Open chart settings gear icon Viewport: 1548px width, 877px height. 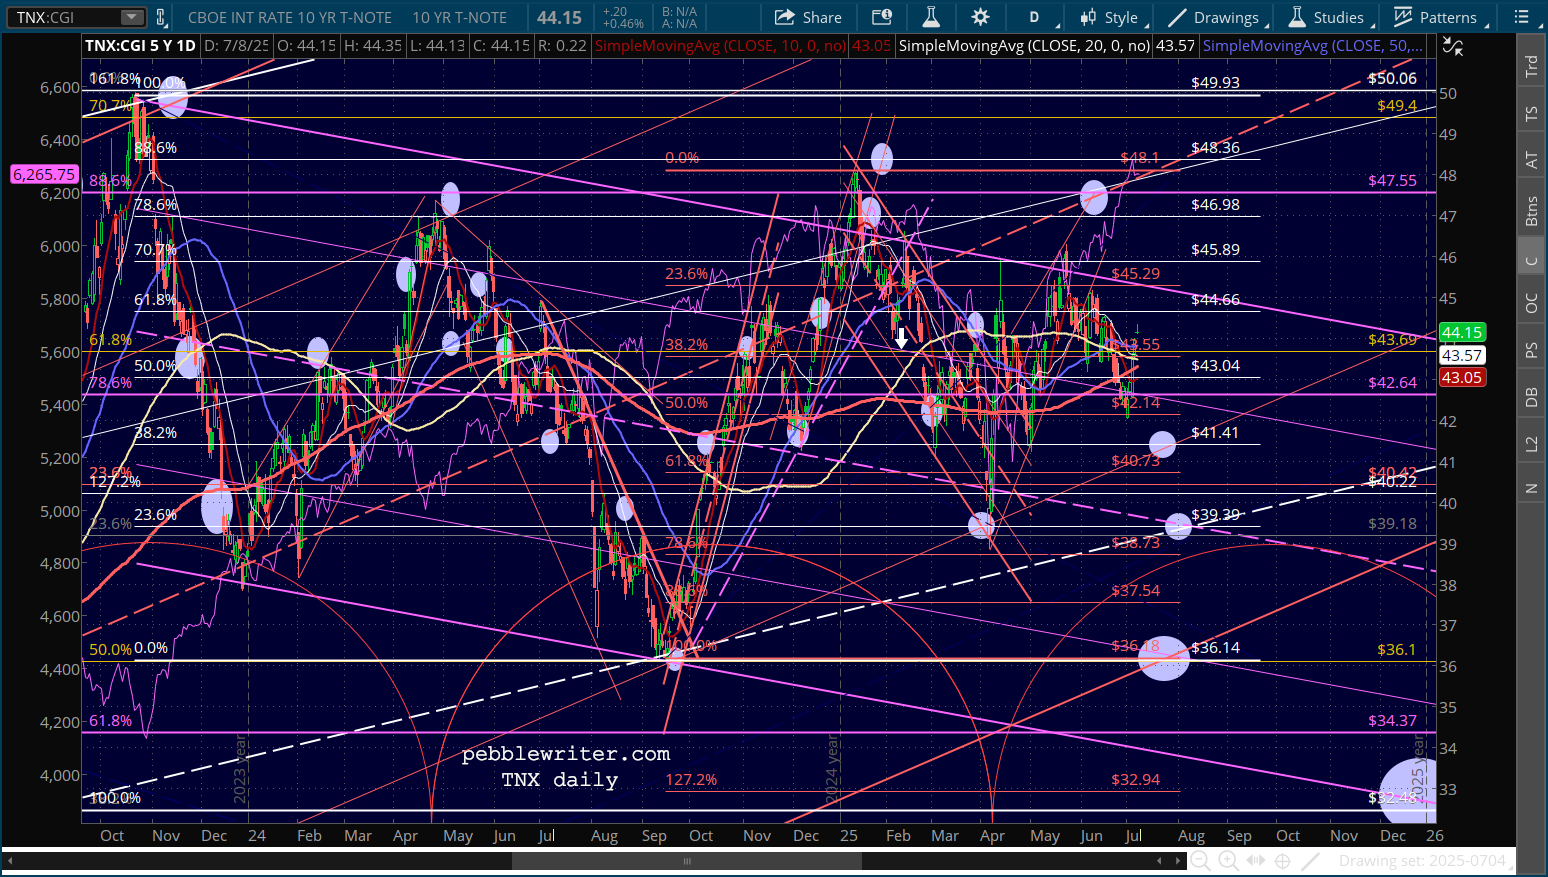[980, 17]
